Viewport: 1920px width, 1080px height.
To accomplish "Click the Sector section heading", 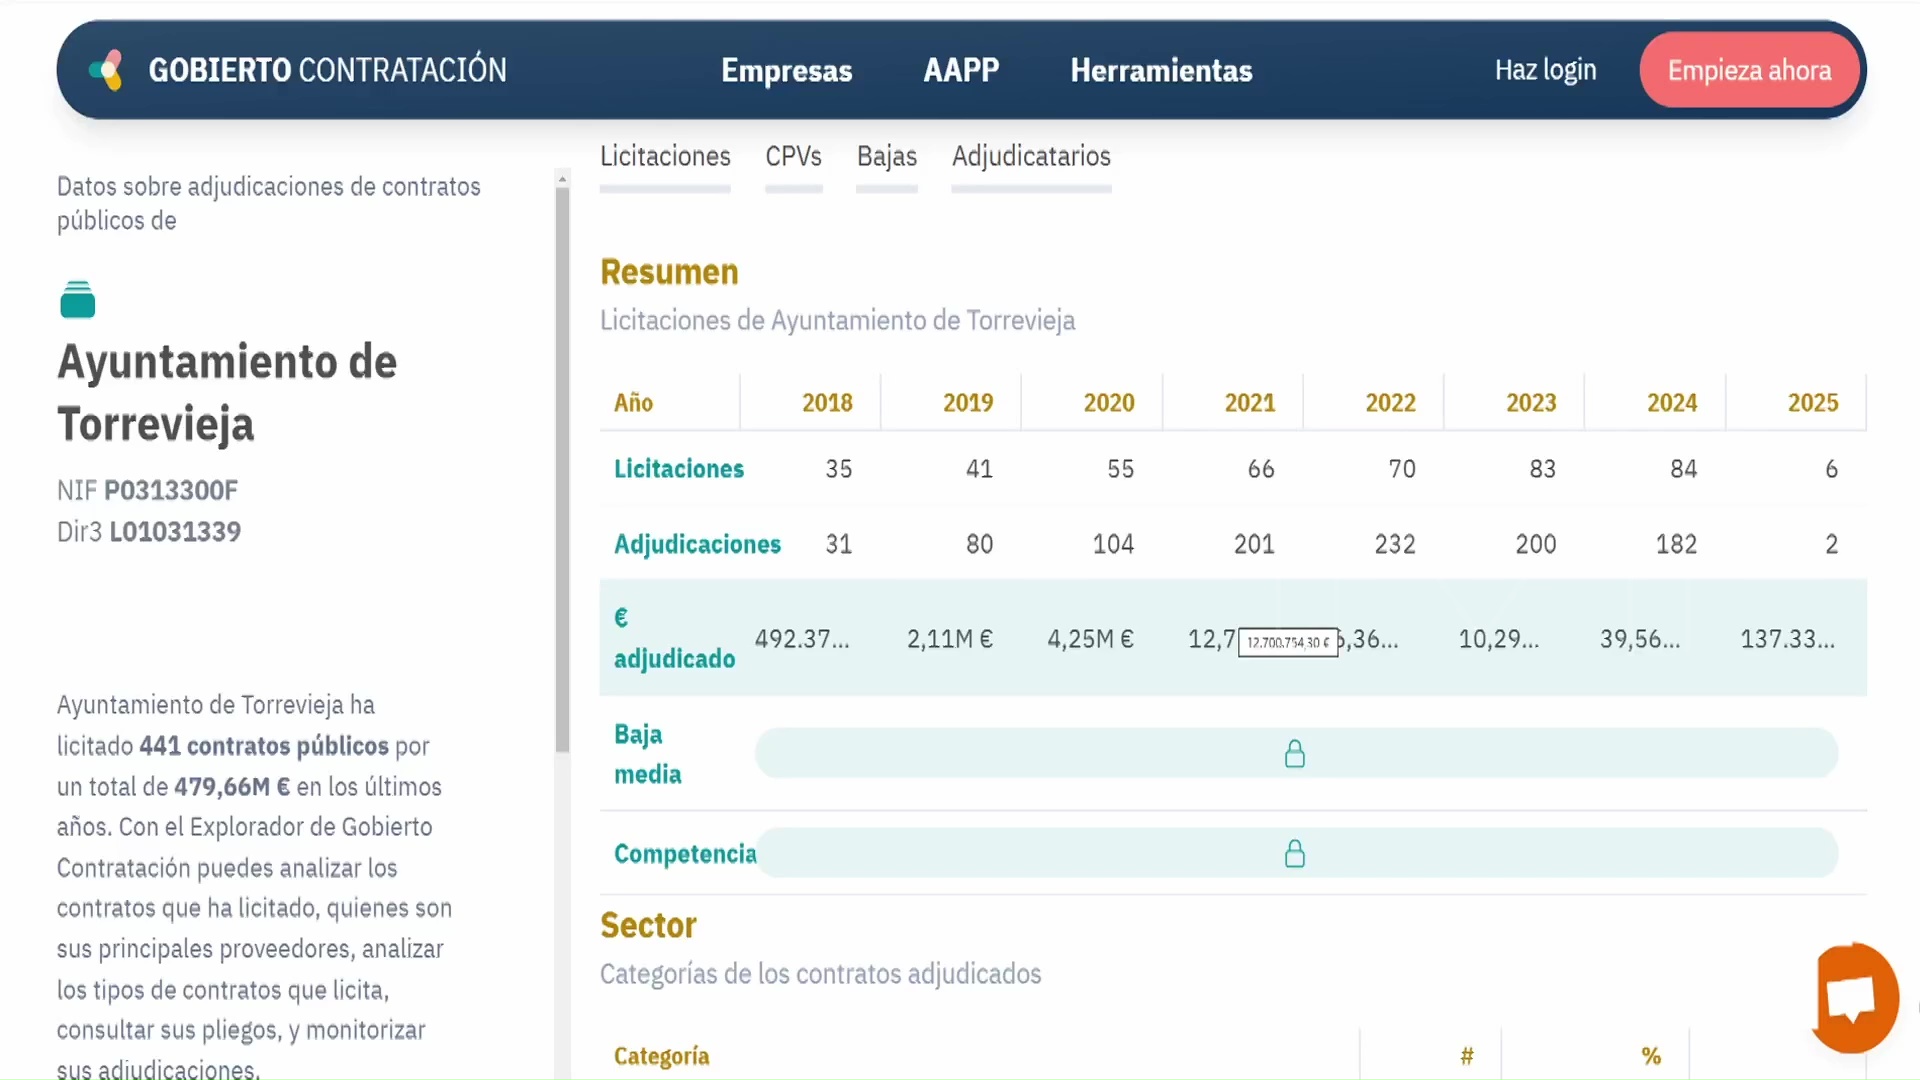I will point(648,925).
